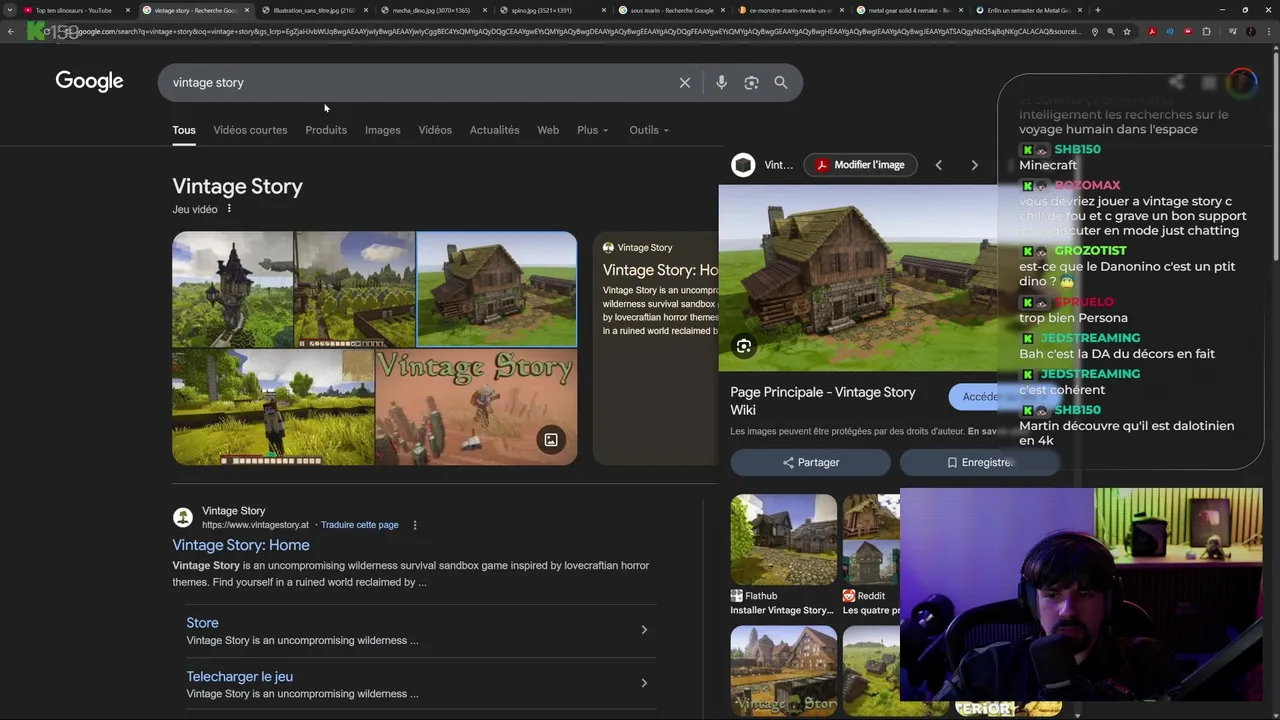The width and height of the screenshot is (1280, 720).
Task: Switch to the Actualités tab
Action: click(x=494, y=130)
